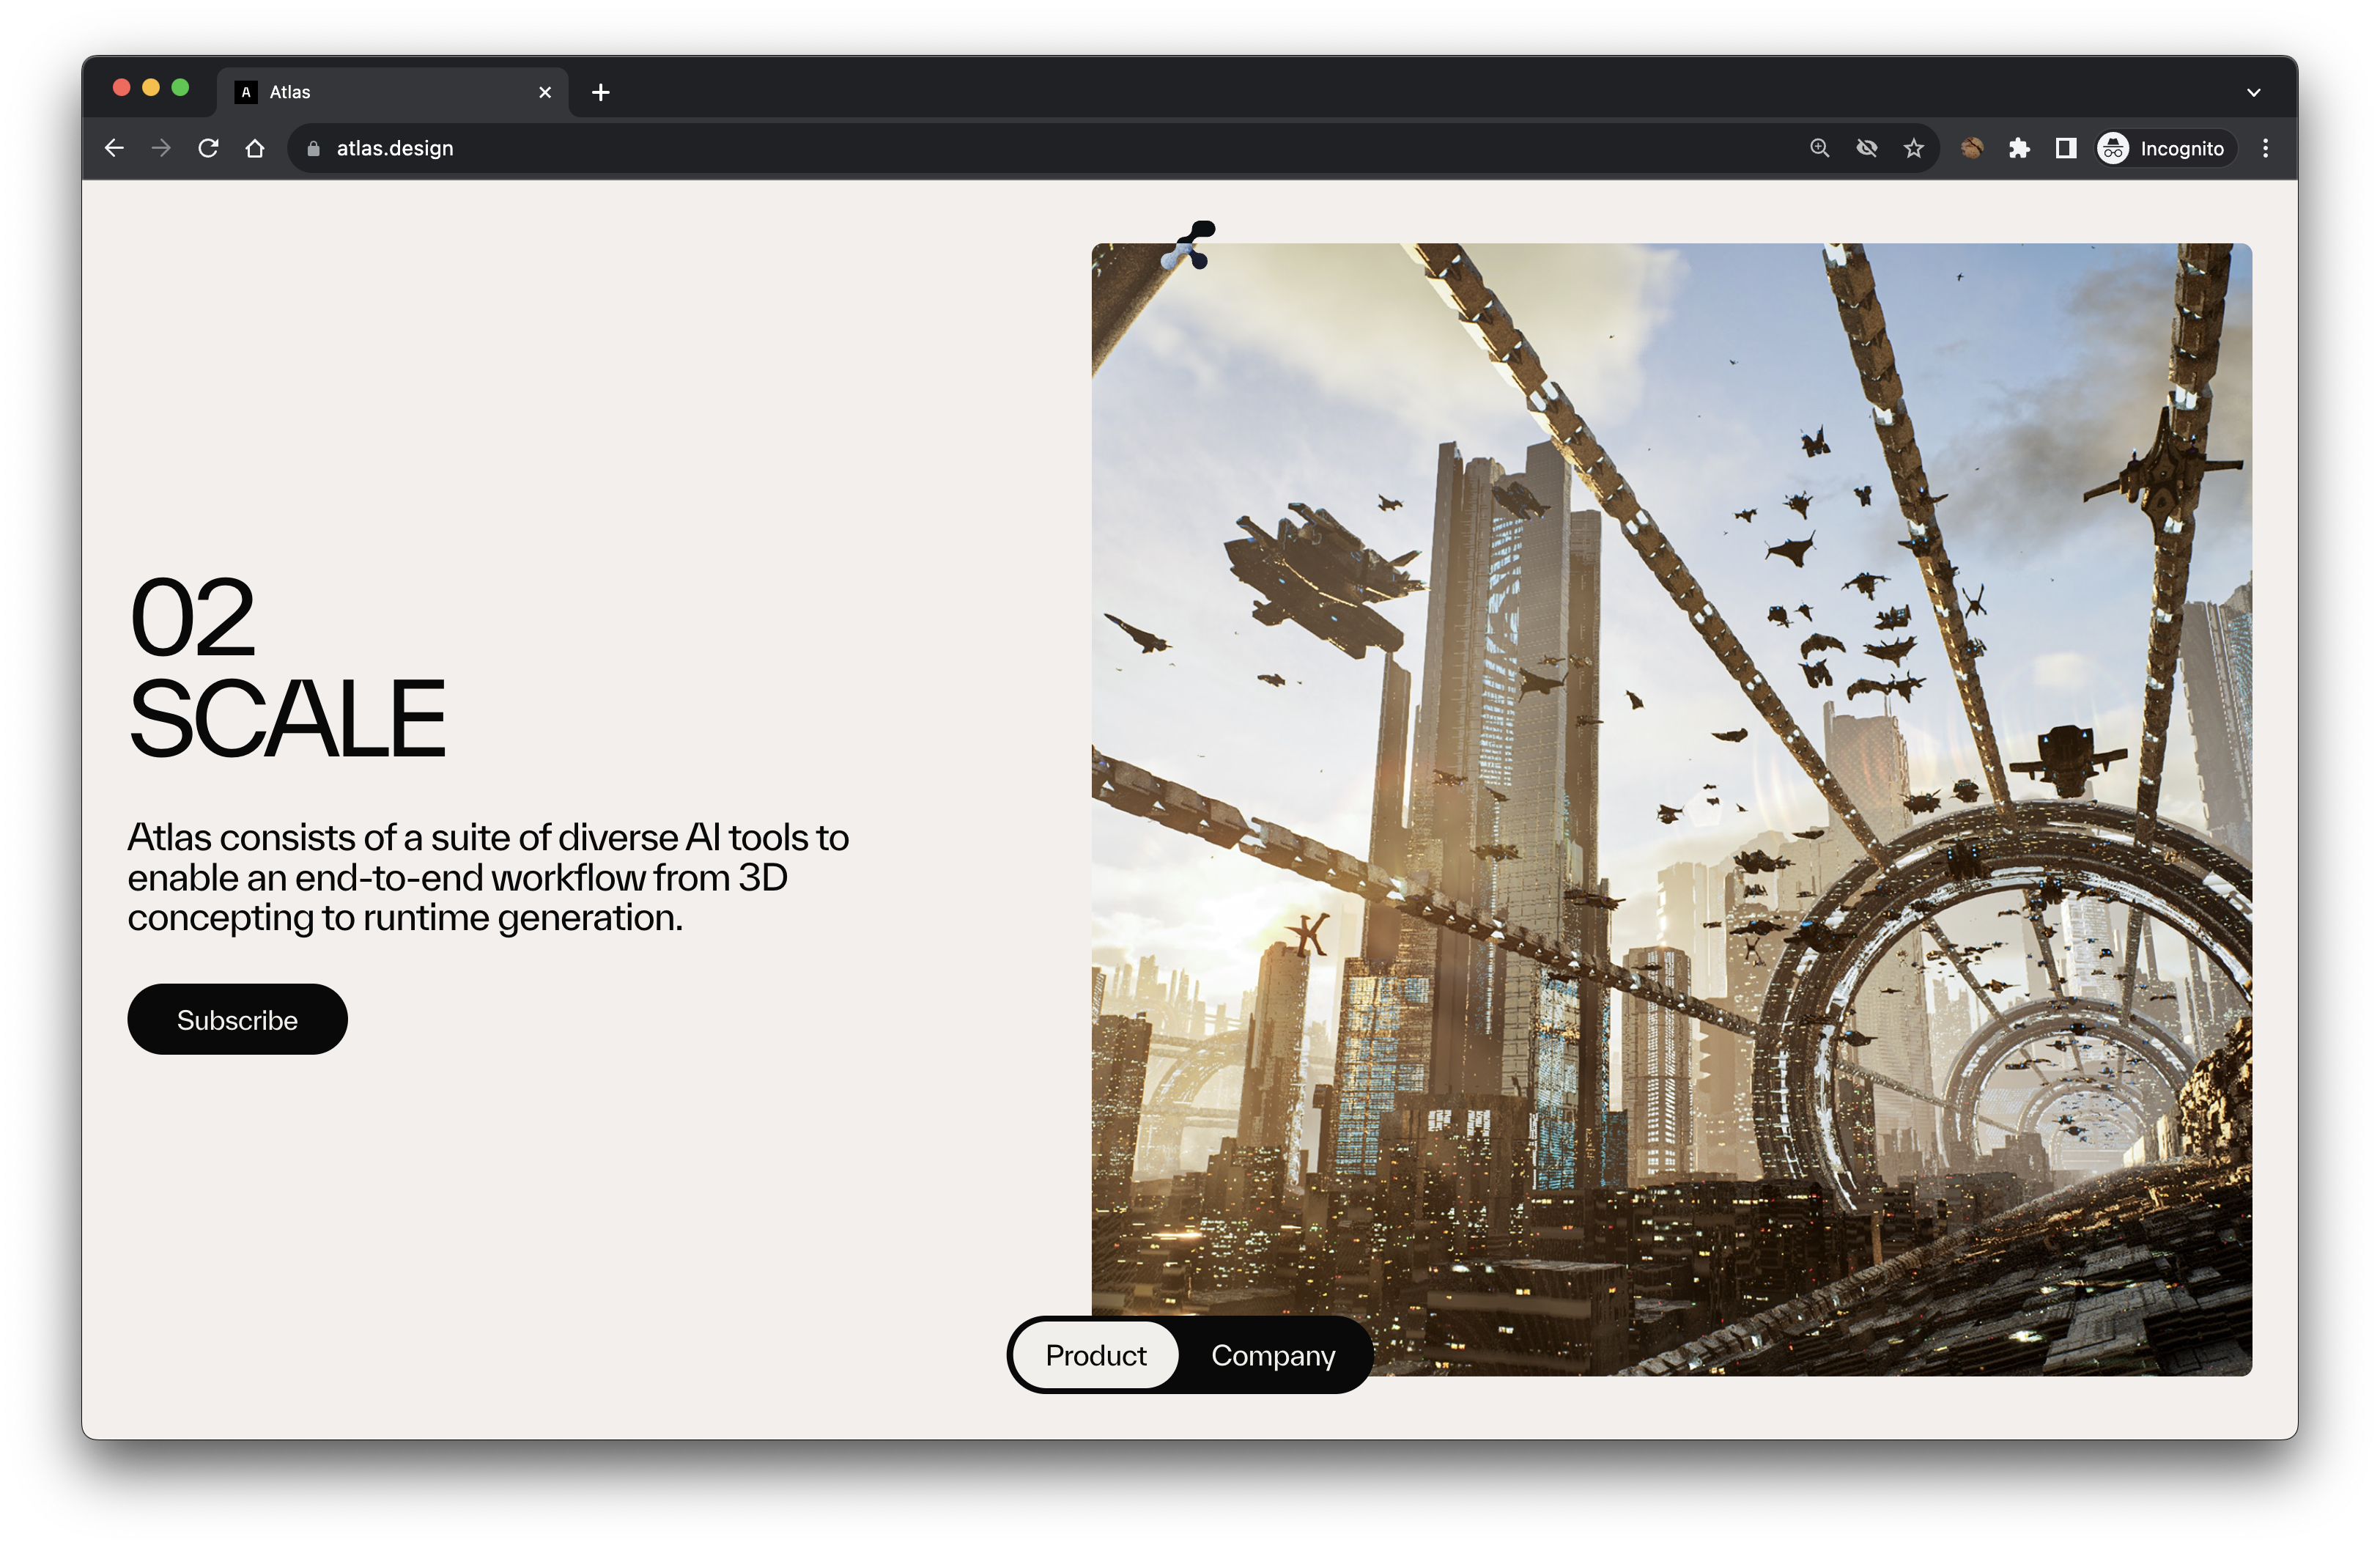Click the forward navigation arrow
Viewport: 2380px width, 1548px height.
(x=161, y=148)
